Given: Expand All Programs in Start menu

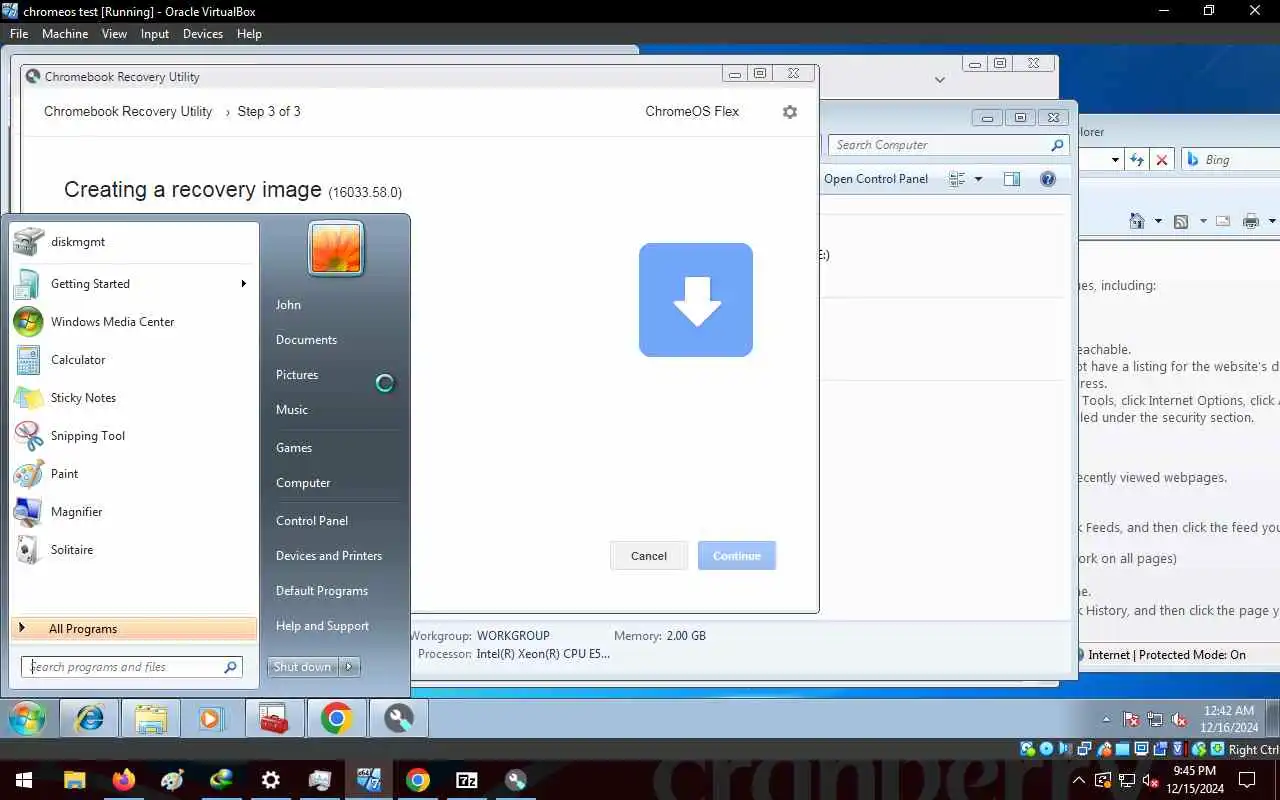Looking at the screenshot, I should point(133,628).
